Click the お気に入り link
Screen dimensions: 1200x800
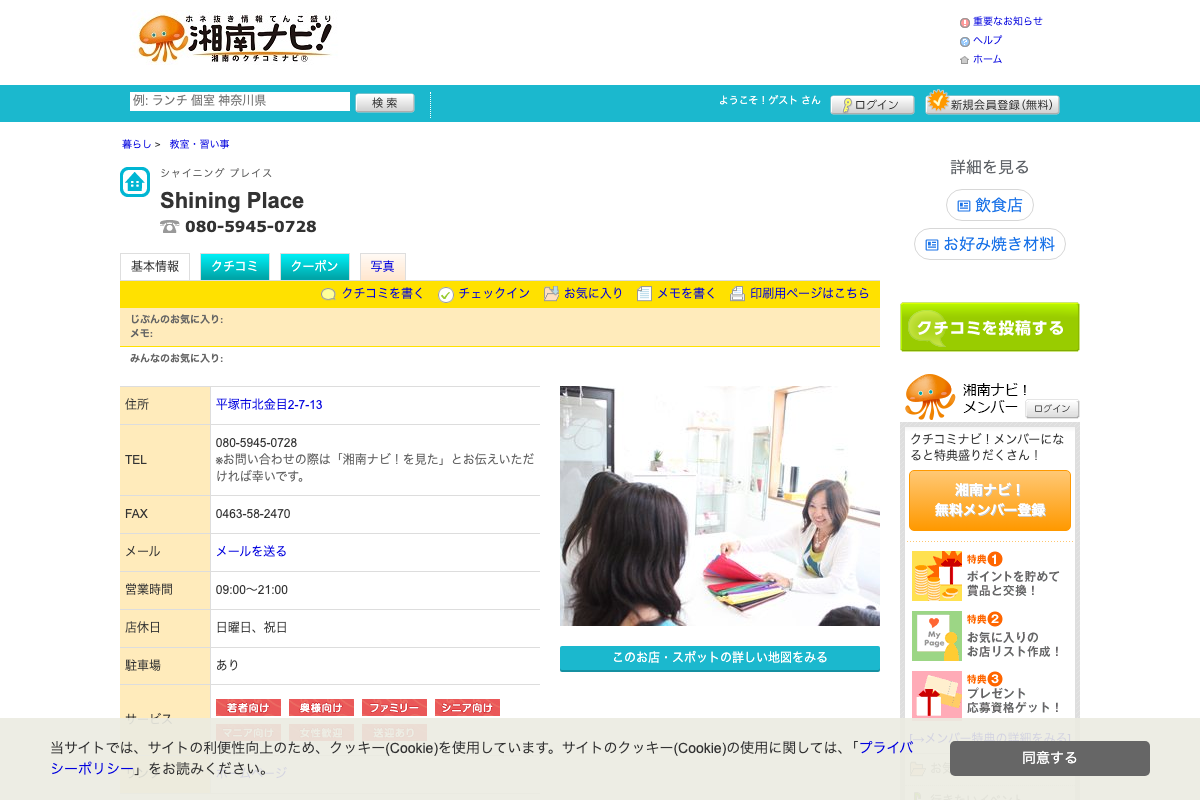tap(593, 294)
